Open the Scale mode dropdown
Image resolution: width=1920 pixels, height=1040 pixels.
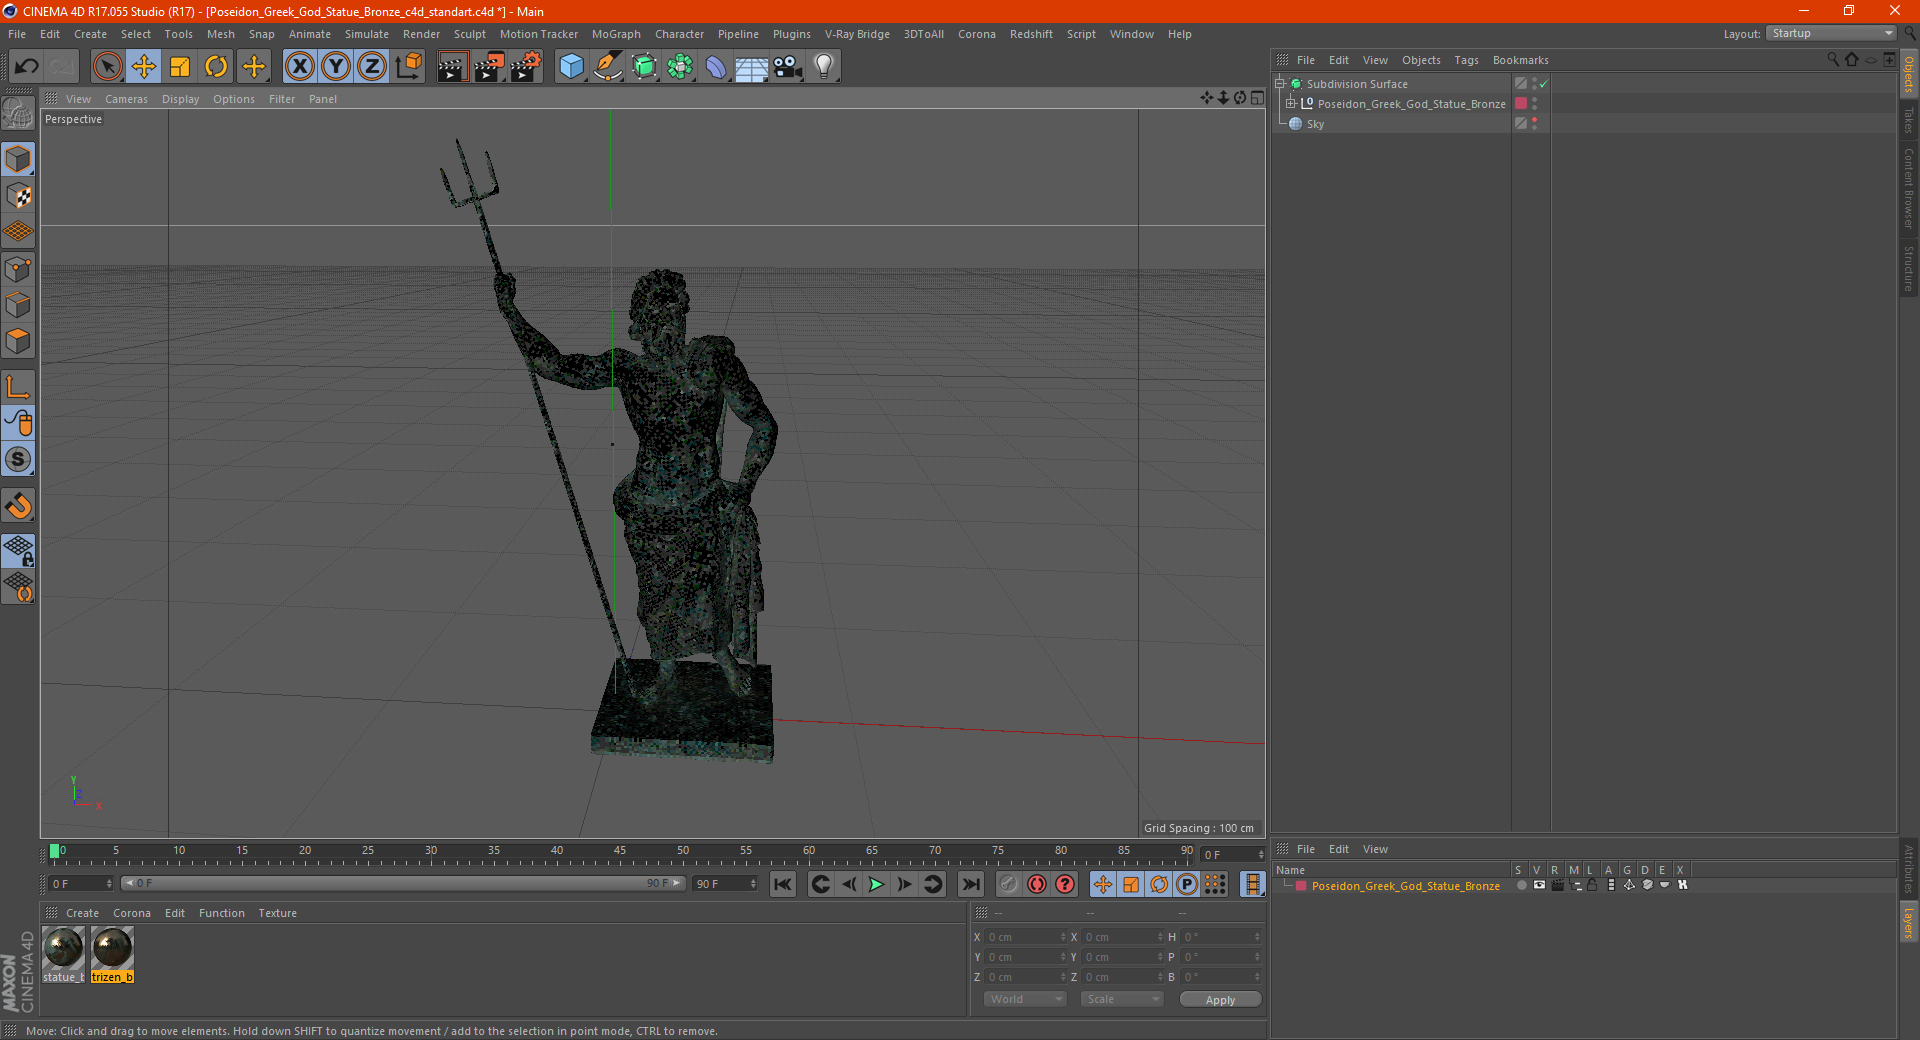pos(1122,999)
